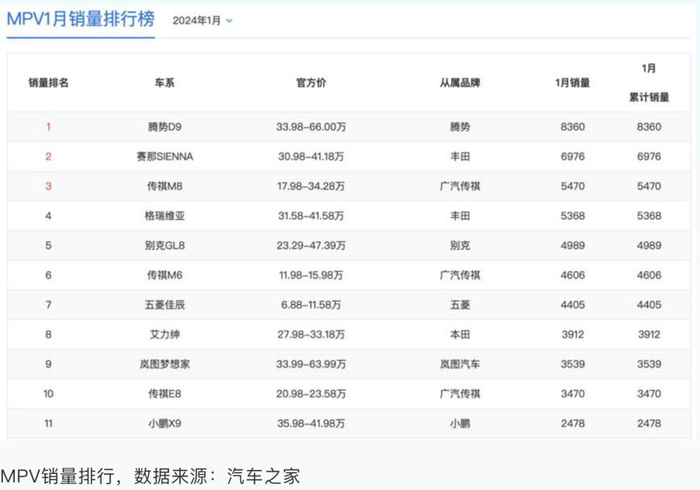Click rank number 4 in the ranking column
Screen dimensions: 700x490
click(48, 216)
